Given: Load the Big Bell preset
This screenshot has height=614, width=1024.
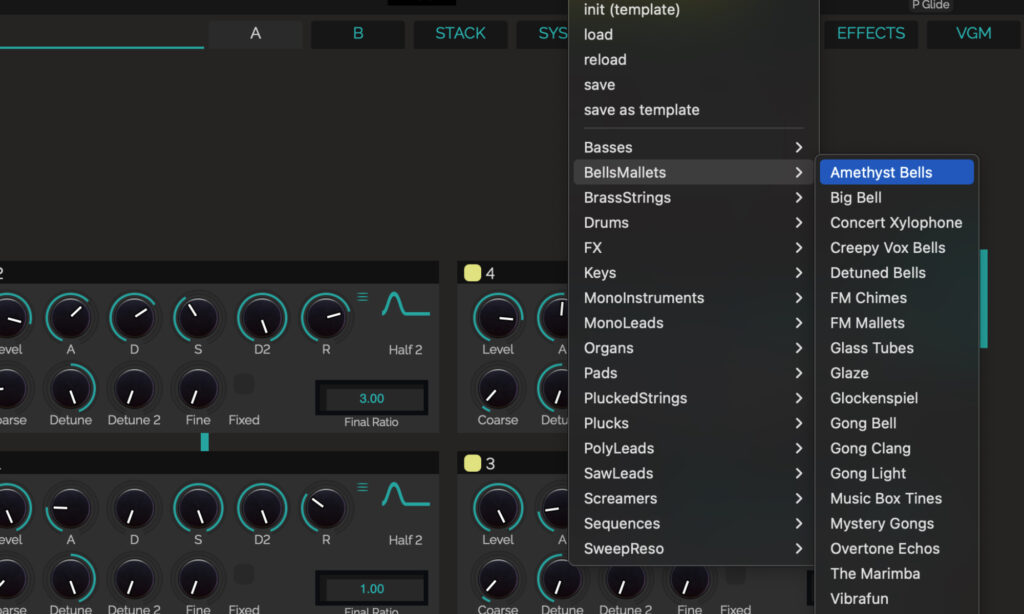Looking at the screenshot, I should 897,197.
